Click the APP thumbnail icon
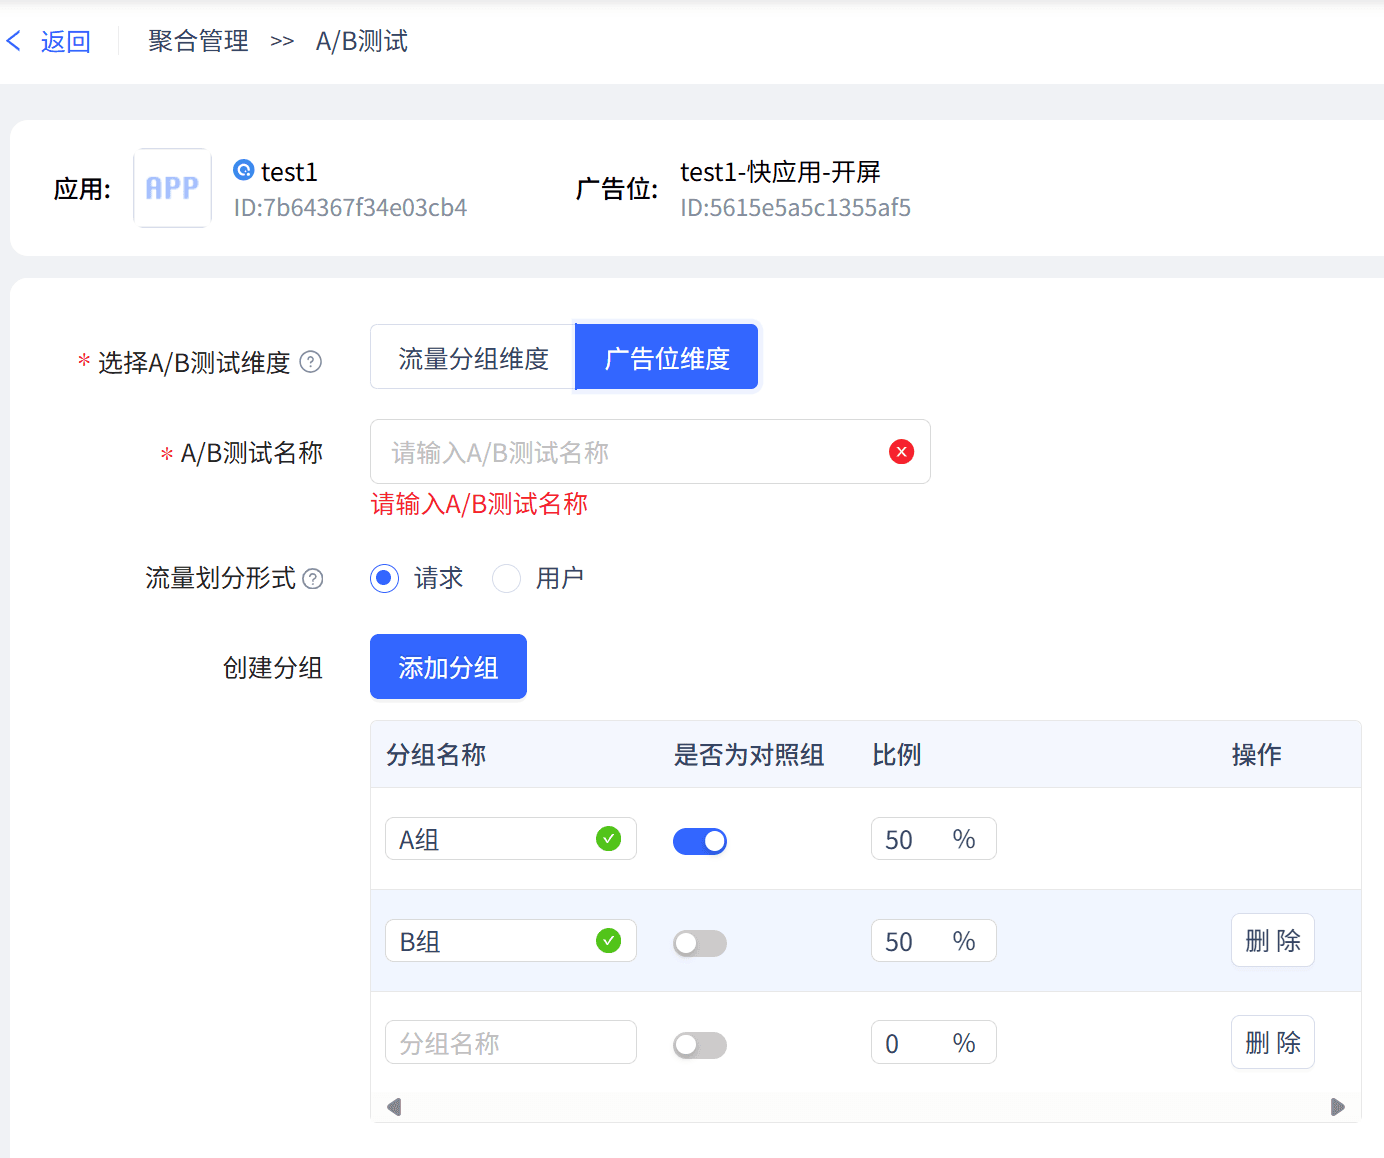The image size is (1384, 1158). point(172,188)
